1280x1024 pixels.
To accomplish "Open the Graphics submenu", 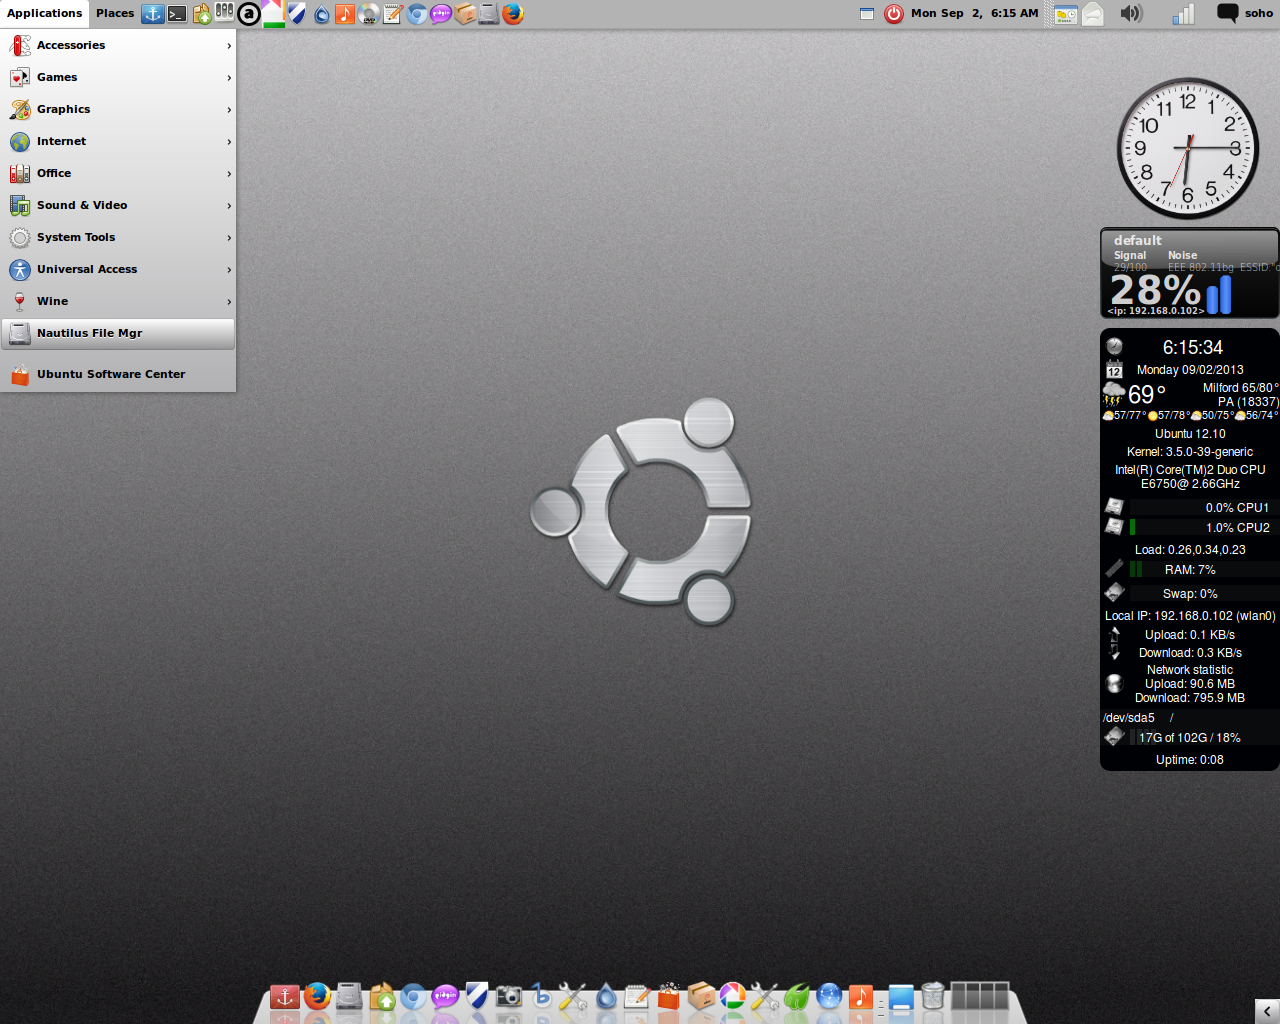I will click(x=118, y=109).
